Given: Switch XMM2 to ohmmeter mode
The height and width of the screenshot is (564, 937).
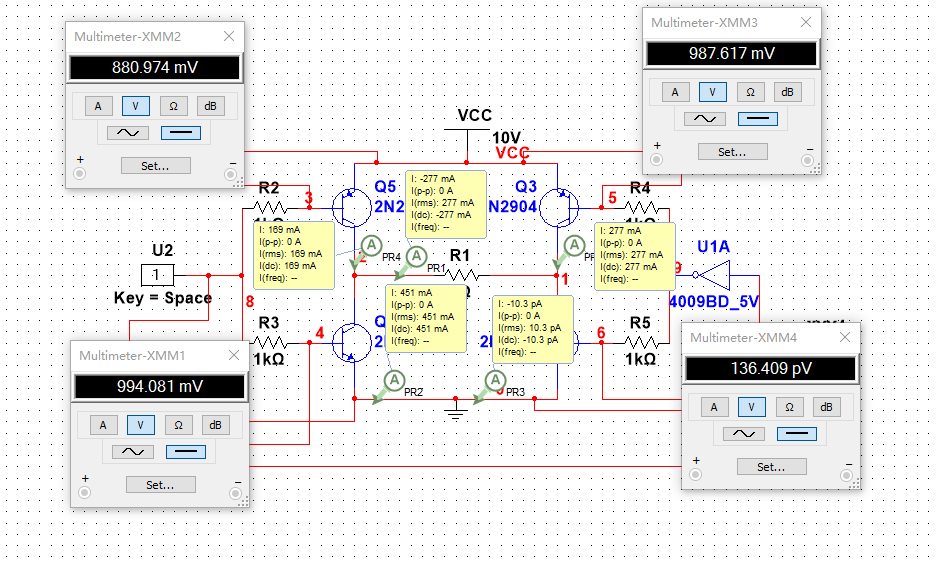Looking at the screenshot, I should (x=173, y=106).
